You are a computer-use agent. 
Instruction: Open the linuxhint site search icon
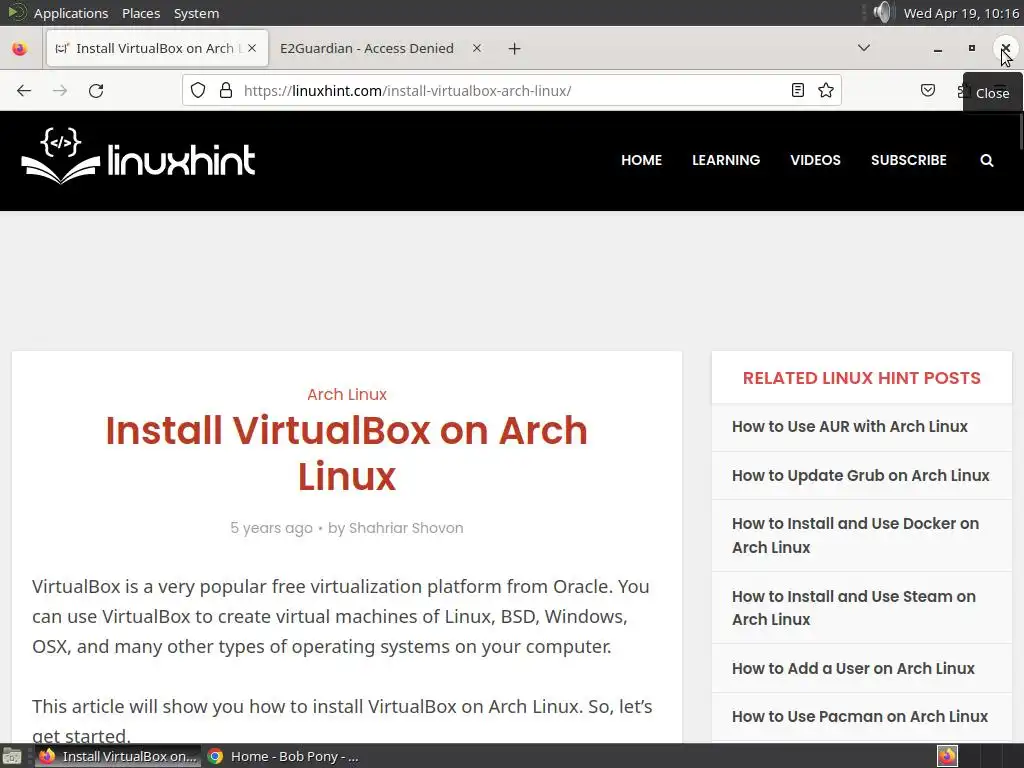tap(987, 160)
